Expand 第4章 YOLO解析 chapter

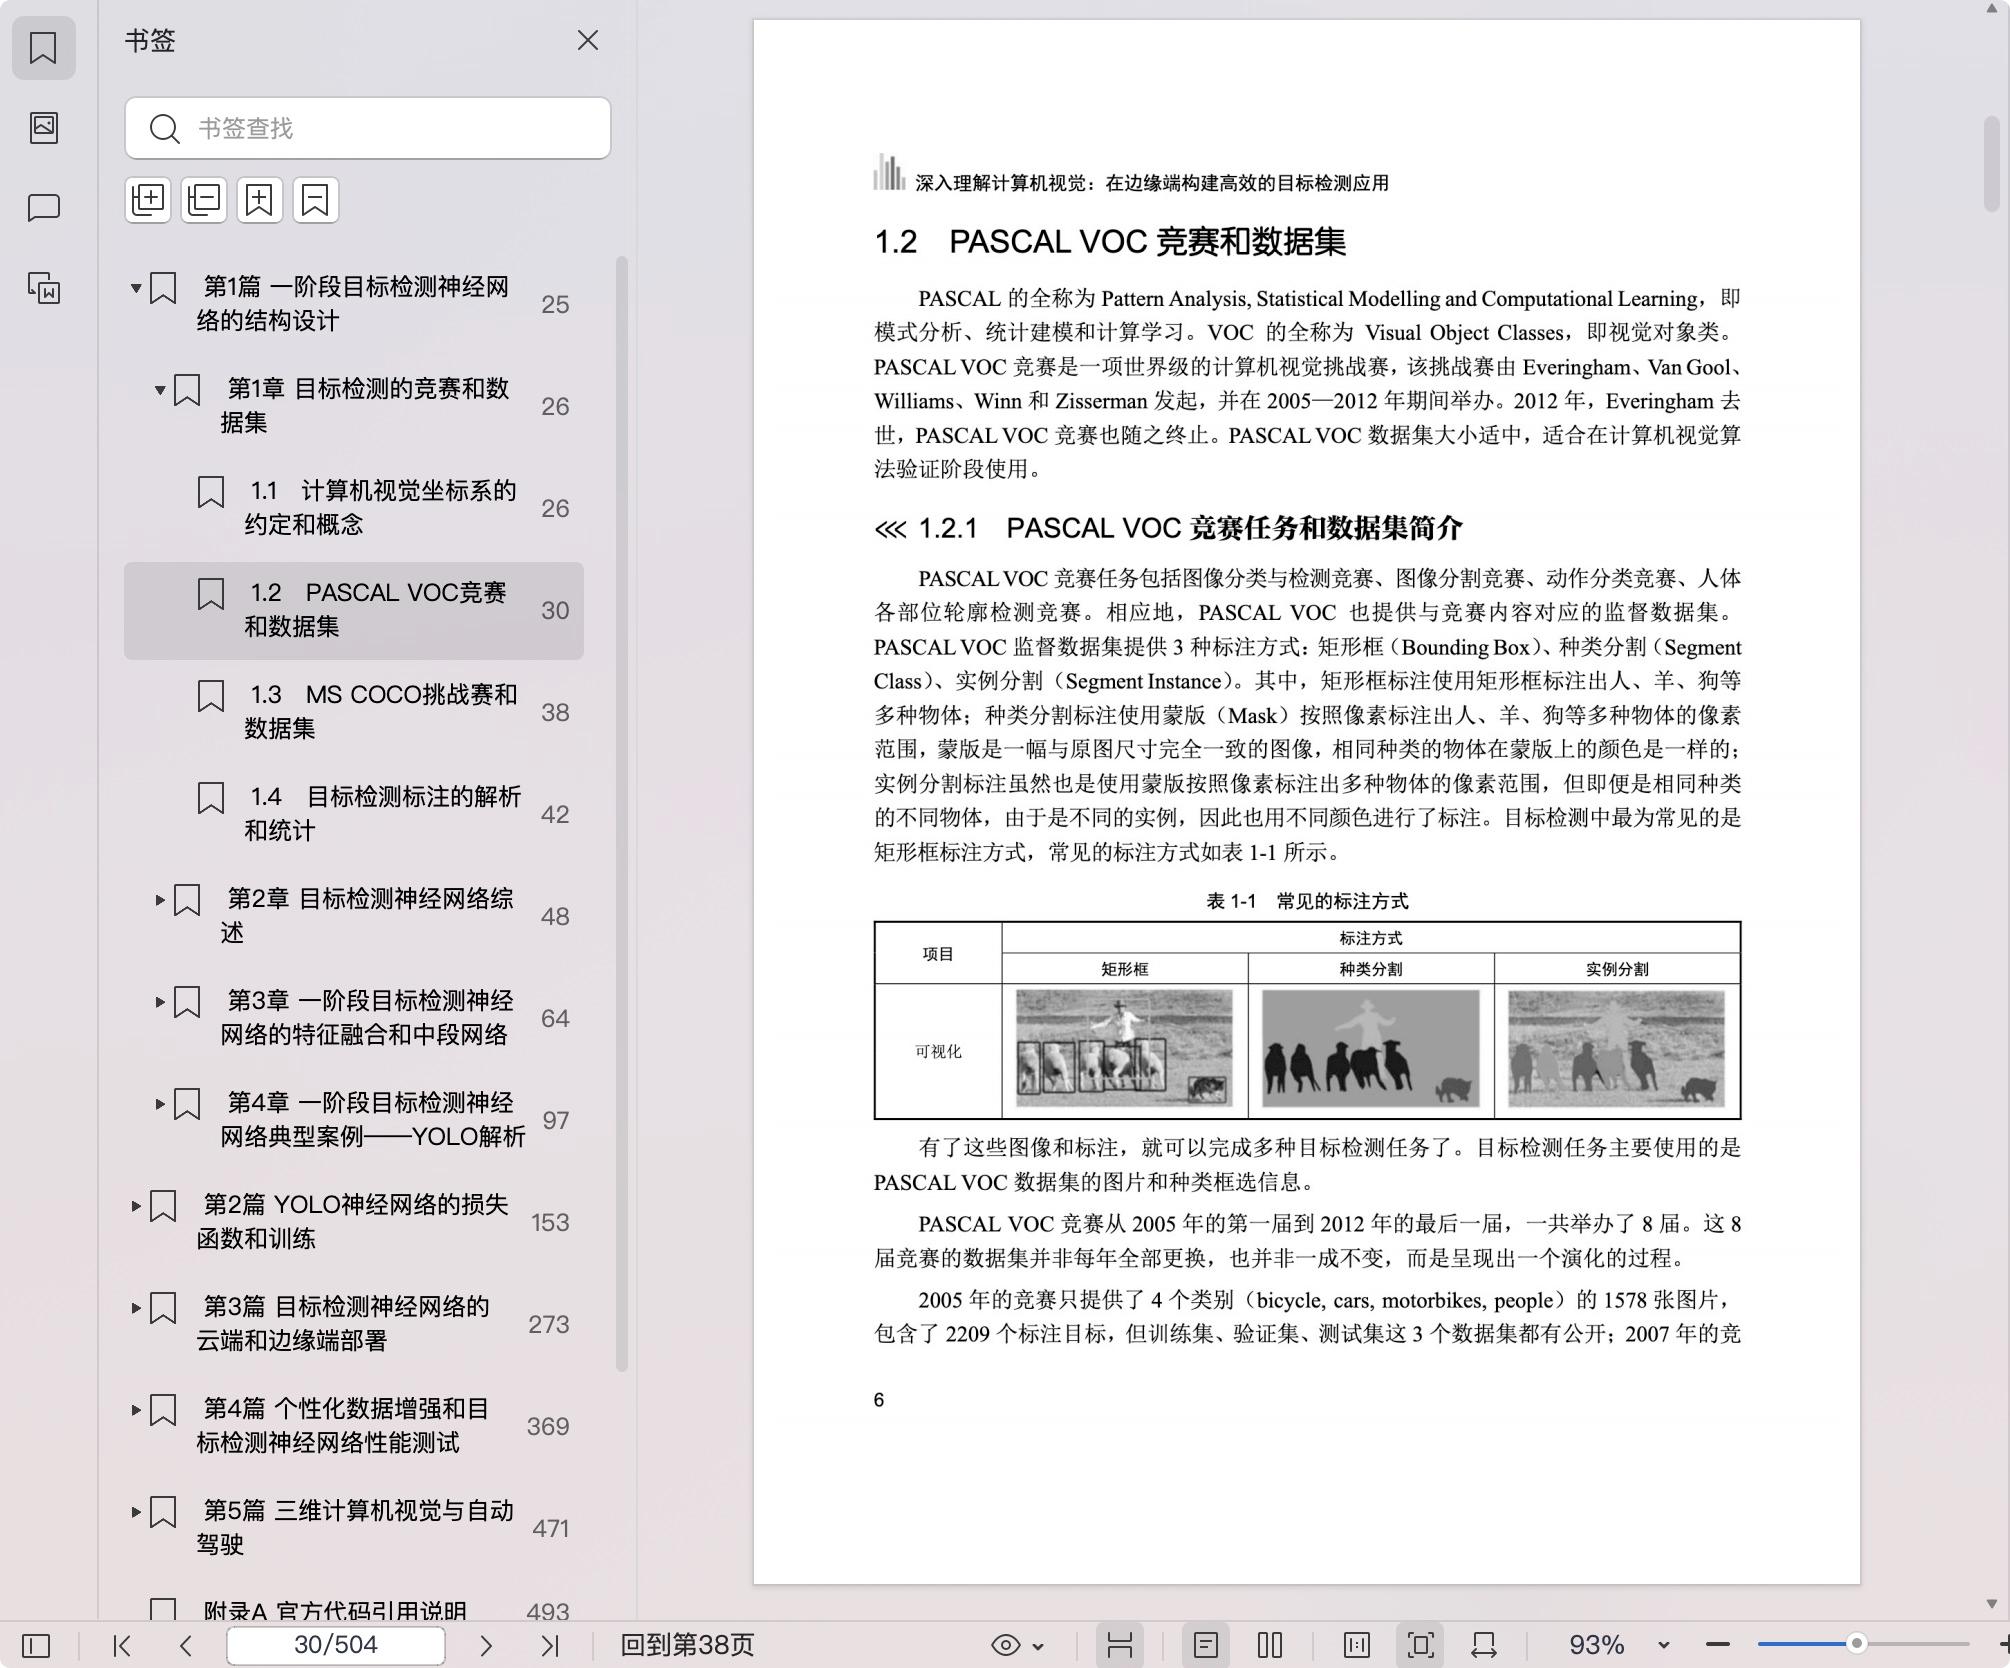point(160,1104)
